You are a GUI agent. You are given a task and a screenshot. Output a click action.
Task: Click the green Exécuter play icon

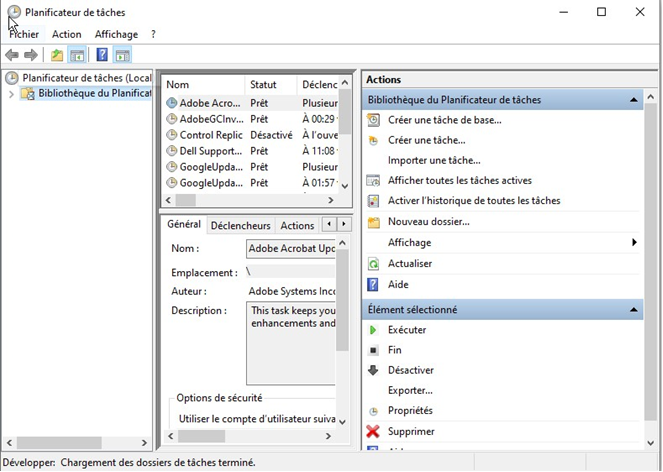(x=373, y=329)
